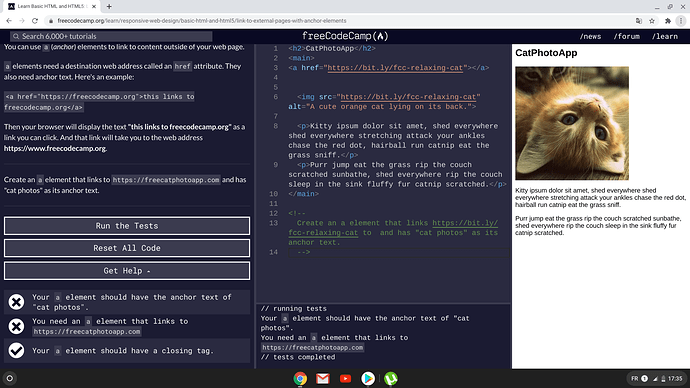Click the freecodecamp.org example code snippet
This screenshot has height=388, width=690.
pyautogui.click(x=99, y=102)
